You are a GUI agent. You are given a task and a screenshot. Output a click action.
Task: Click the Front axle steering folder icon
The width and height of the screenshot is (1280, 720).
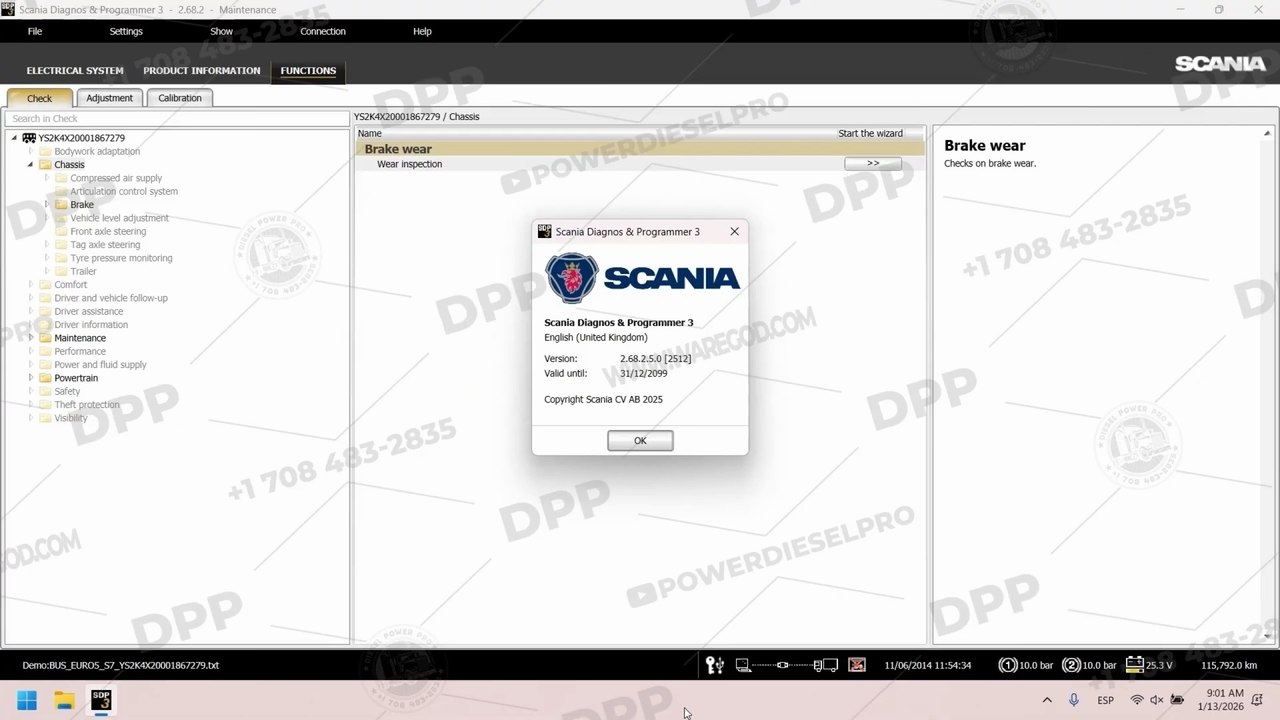pyautogui.click(x=61, y=231)
